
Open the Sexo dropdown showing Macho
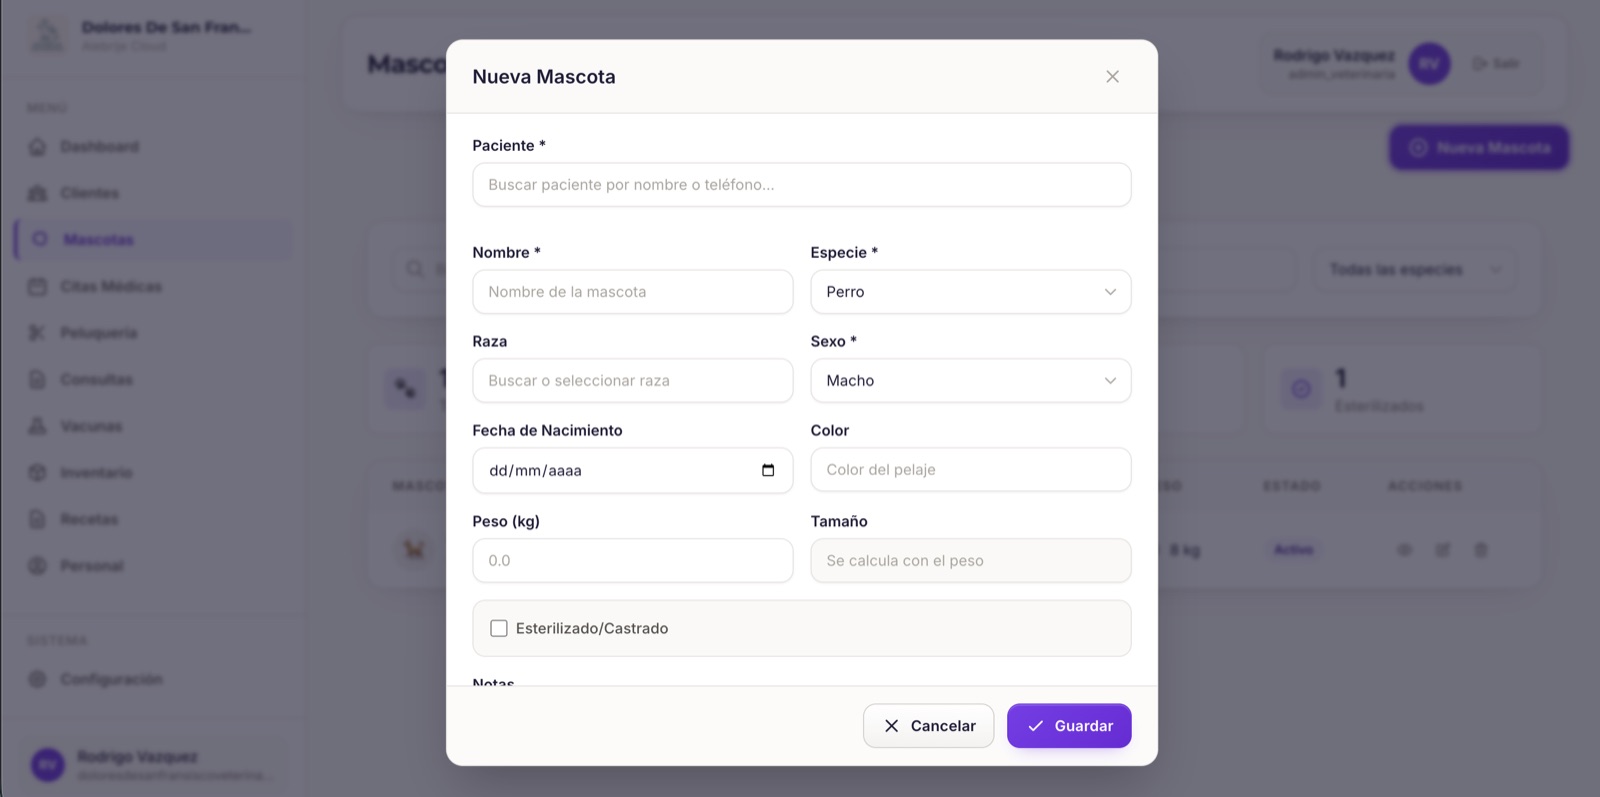(x=971, y=381)
